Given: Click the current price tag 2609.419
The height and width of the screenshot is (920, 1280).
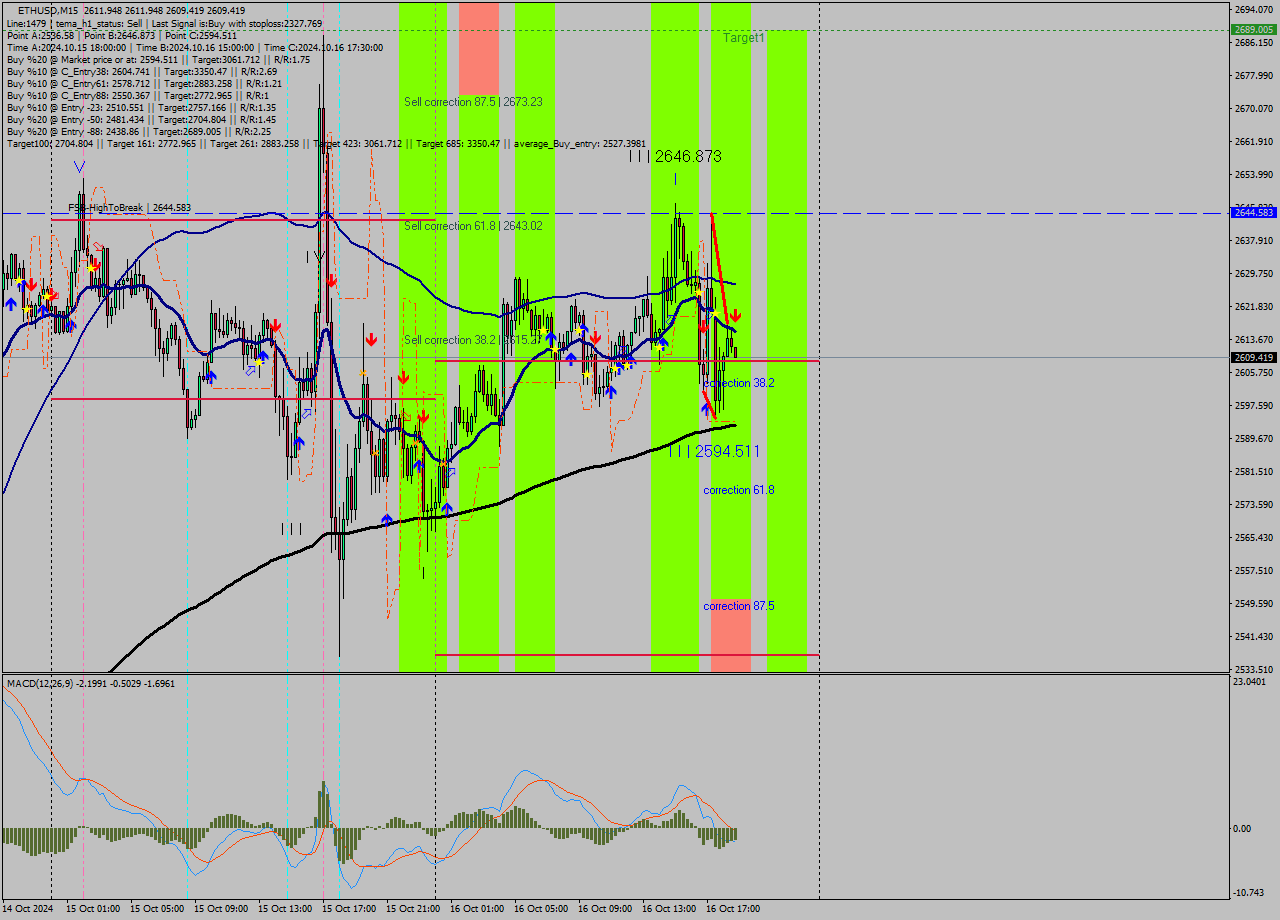Looking at the screenshot, I should pyautogui.click(x=1254, y=357).
